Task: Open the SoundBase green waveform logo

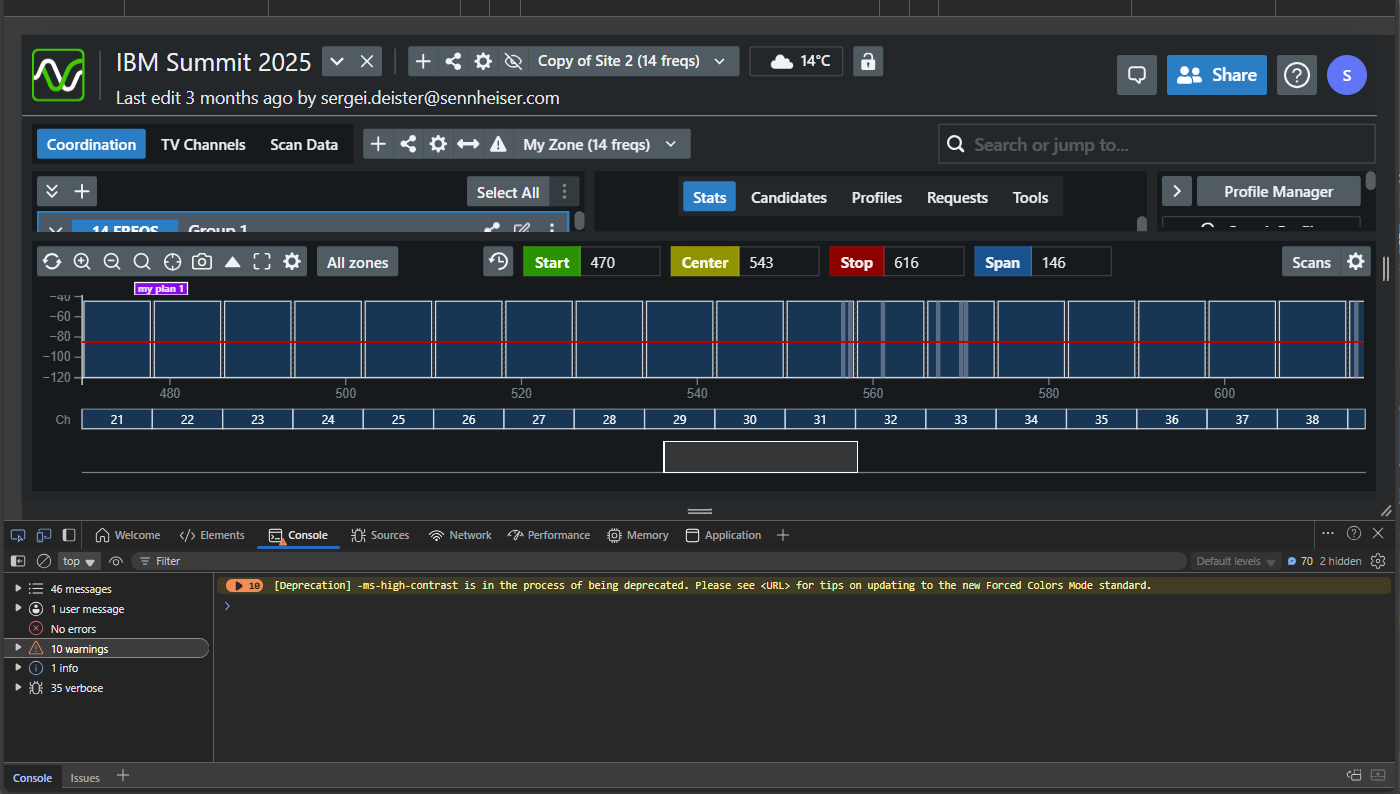Action: (x=58, y=75)
